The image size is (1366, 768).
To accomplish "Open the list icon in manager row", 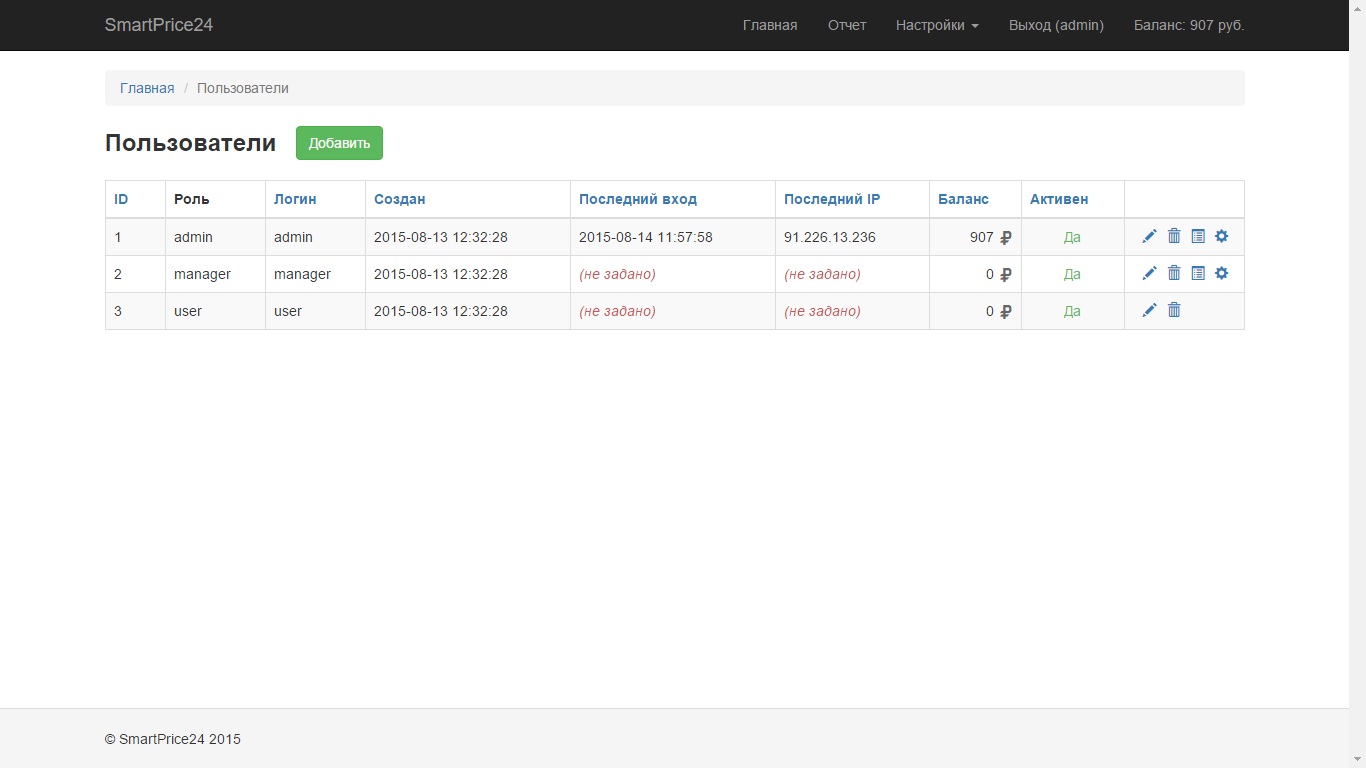I will tap(1198, 273).
